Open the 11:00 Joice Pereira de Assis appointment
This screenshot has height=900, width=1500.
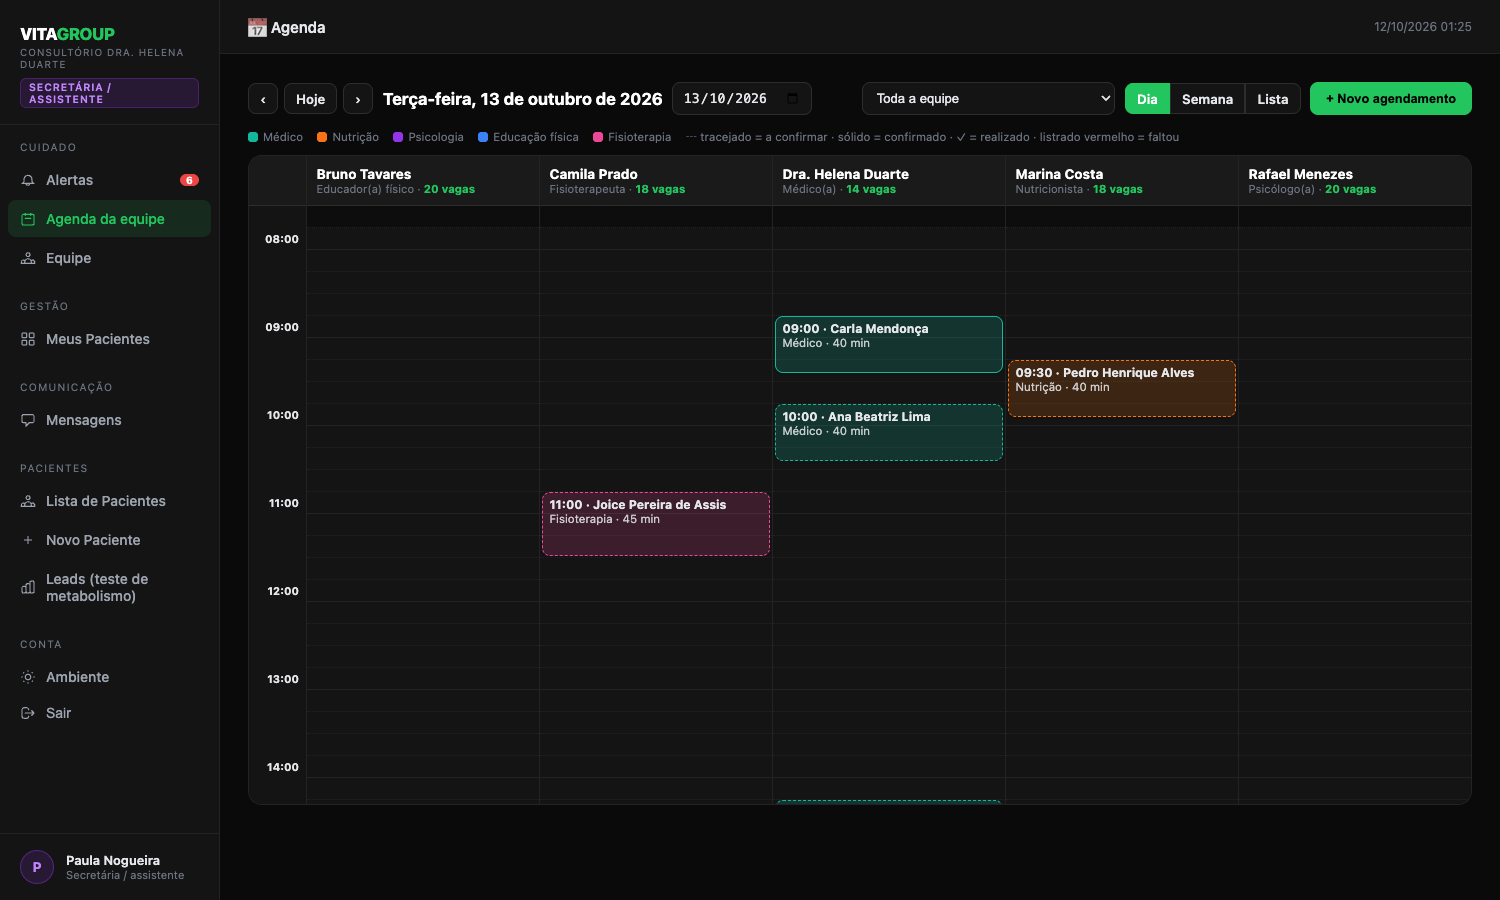click(656, 523)
